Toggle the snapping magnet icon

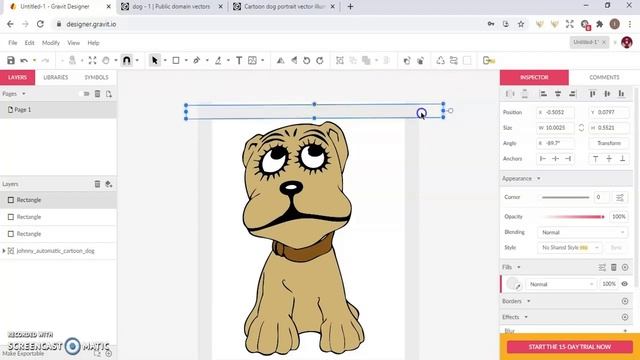[127, 60]
